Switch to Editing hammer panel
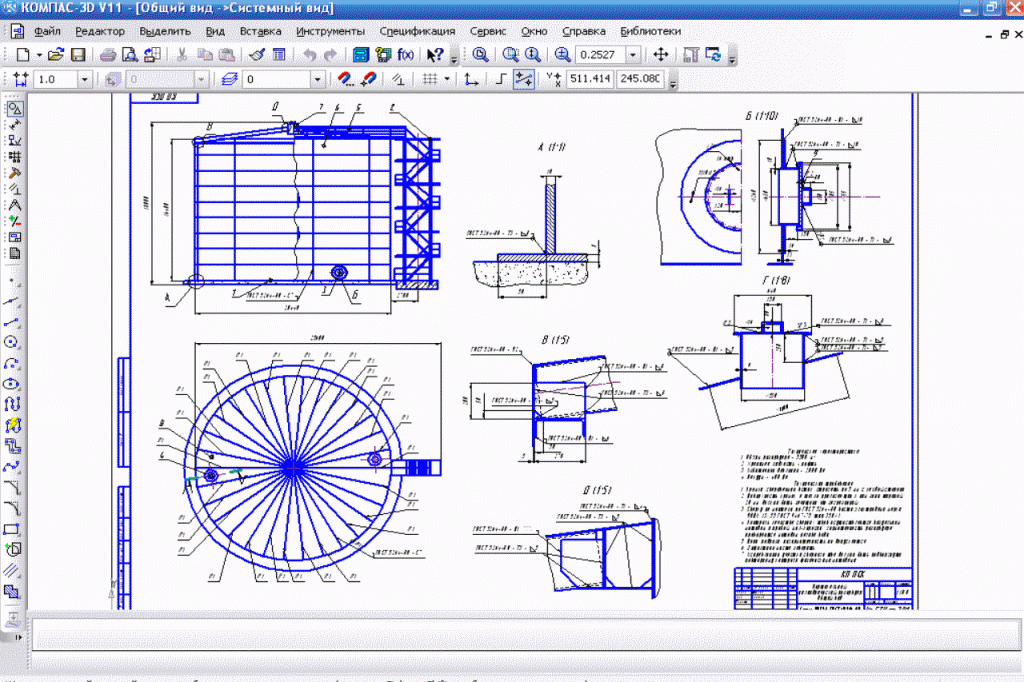Viewport: 1024px width, 682px height. [x=14, y=173]
